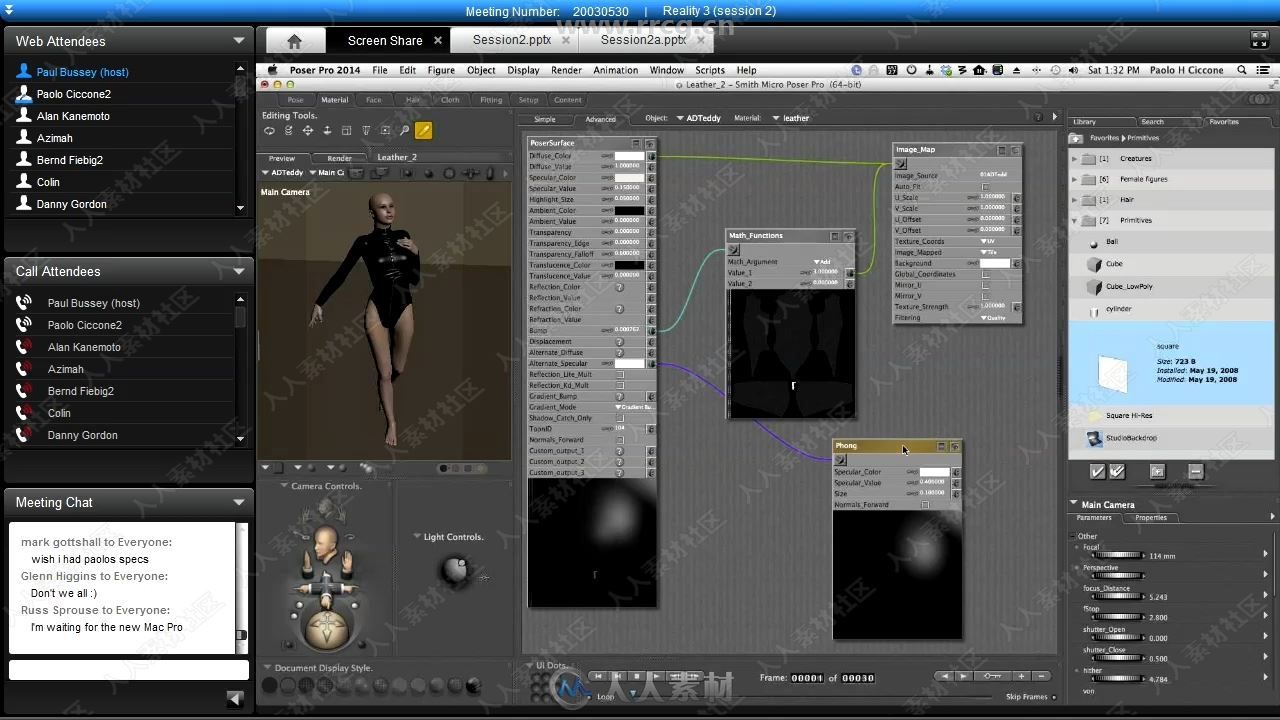The width and height of the screenshot is (1280, 720).
Task: Click the Phong node output icon
Action: [840, 460]
